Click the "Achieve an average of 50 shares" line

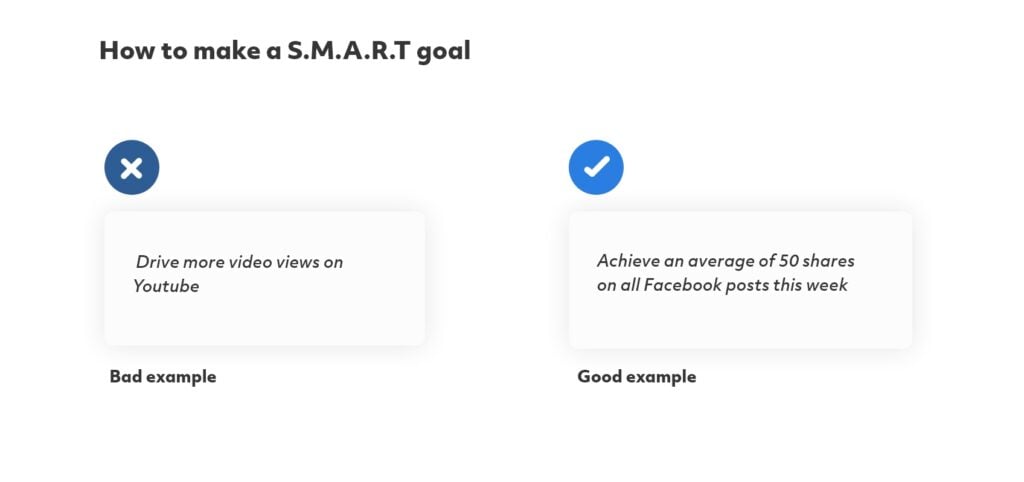(726, 261)
